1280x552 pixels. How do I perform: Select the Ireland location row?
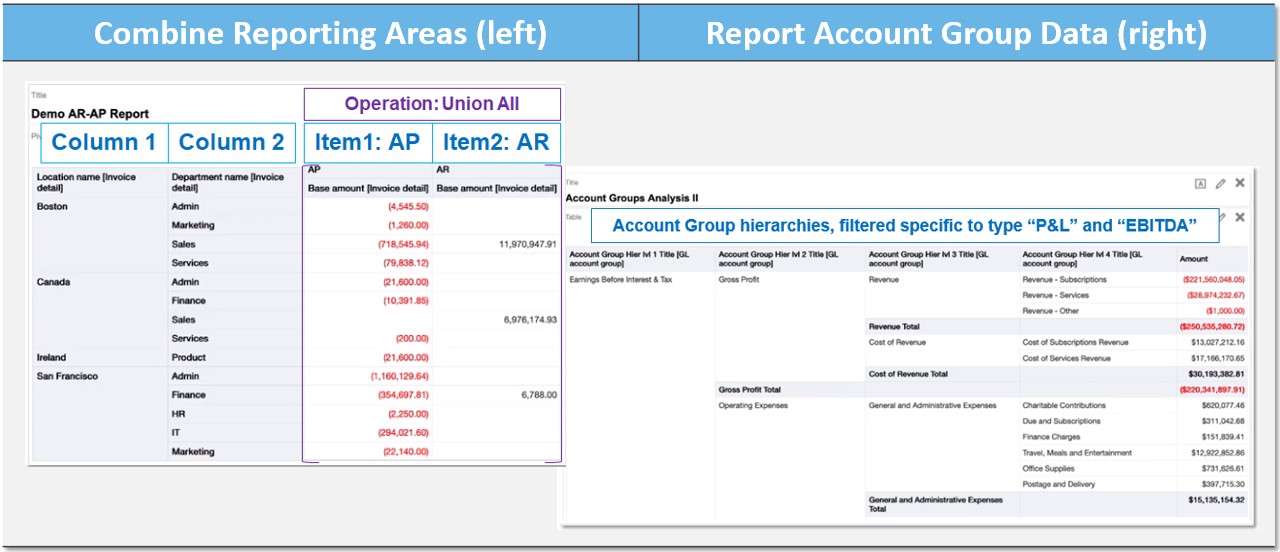[x=51, y=357]
